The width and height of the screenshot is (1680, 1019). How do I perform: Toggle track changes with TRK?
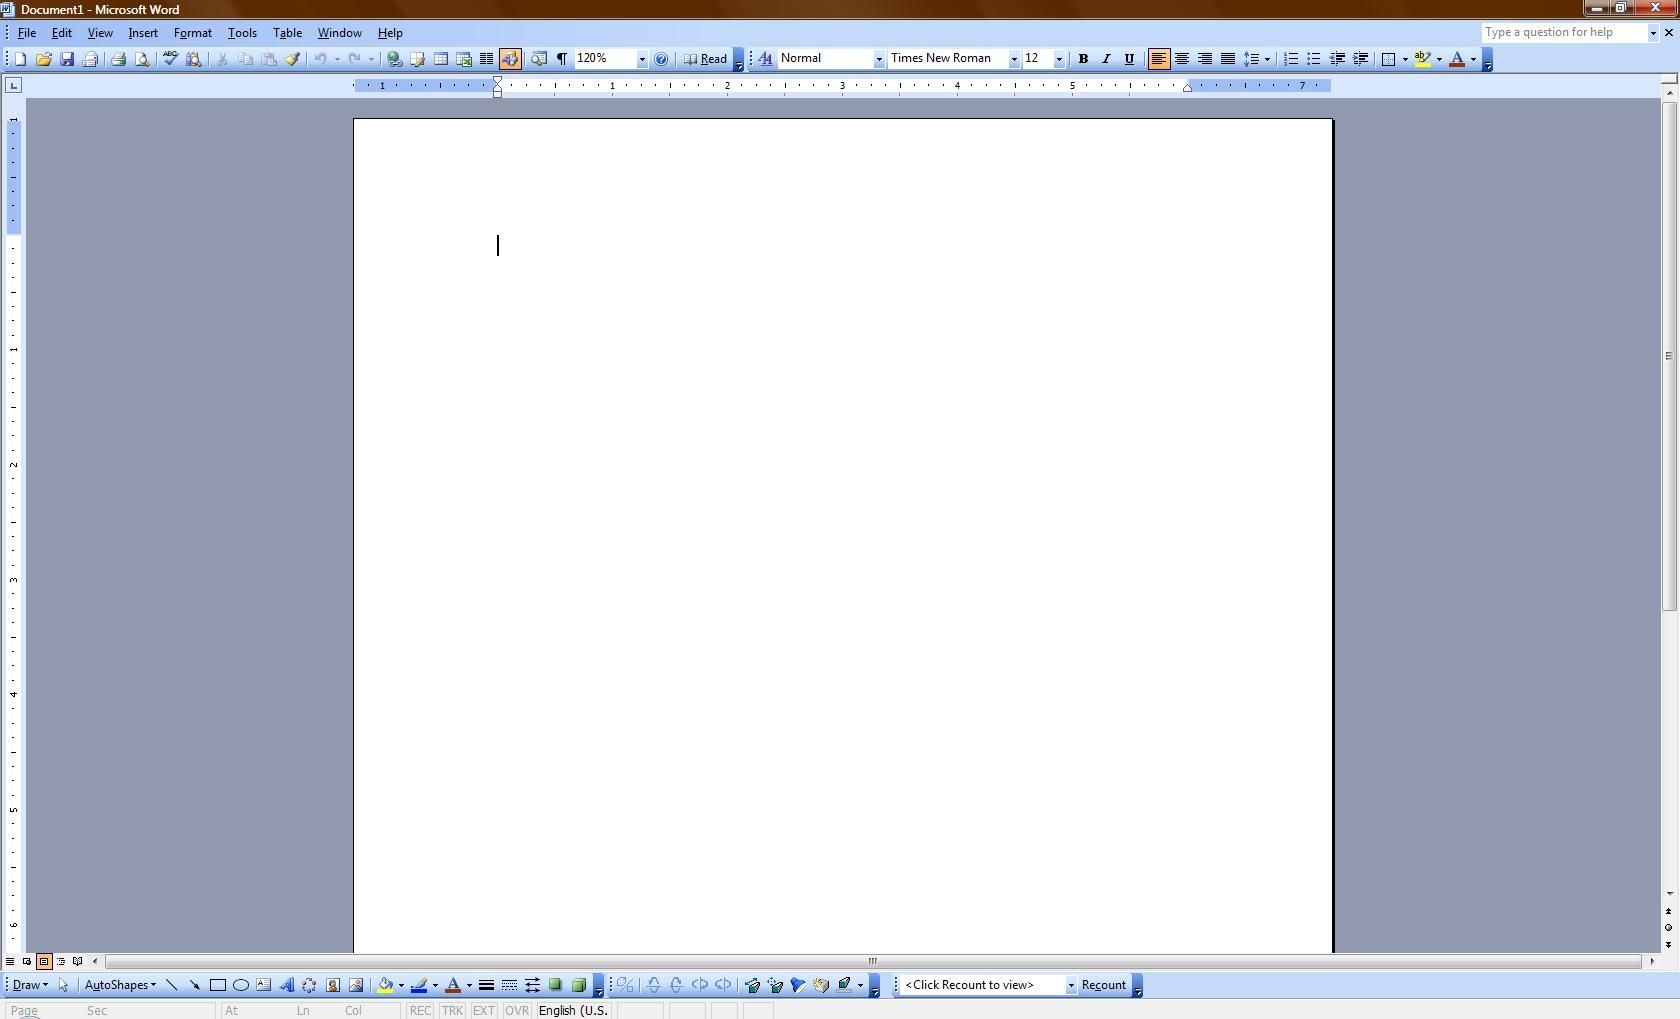click(x=452, y=1011)
